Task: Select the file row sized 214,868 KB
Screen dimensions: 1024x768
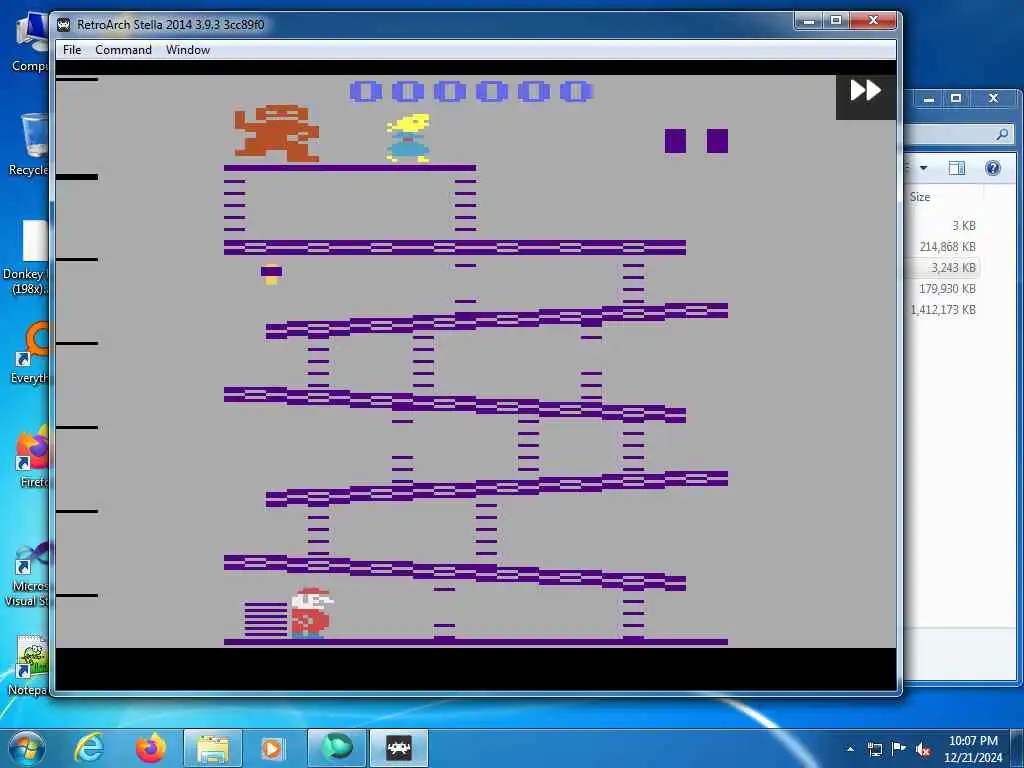Action: [x=943, y=246]
